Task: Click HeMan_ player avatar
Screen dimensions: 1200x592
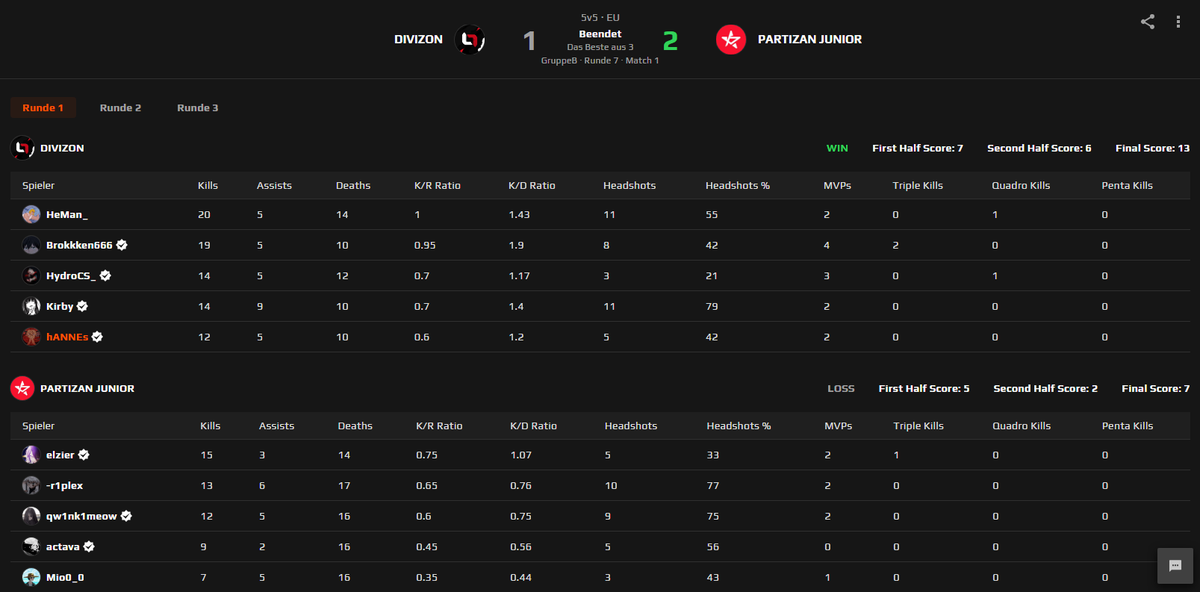Action: [31, 215]
